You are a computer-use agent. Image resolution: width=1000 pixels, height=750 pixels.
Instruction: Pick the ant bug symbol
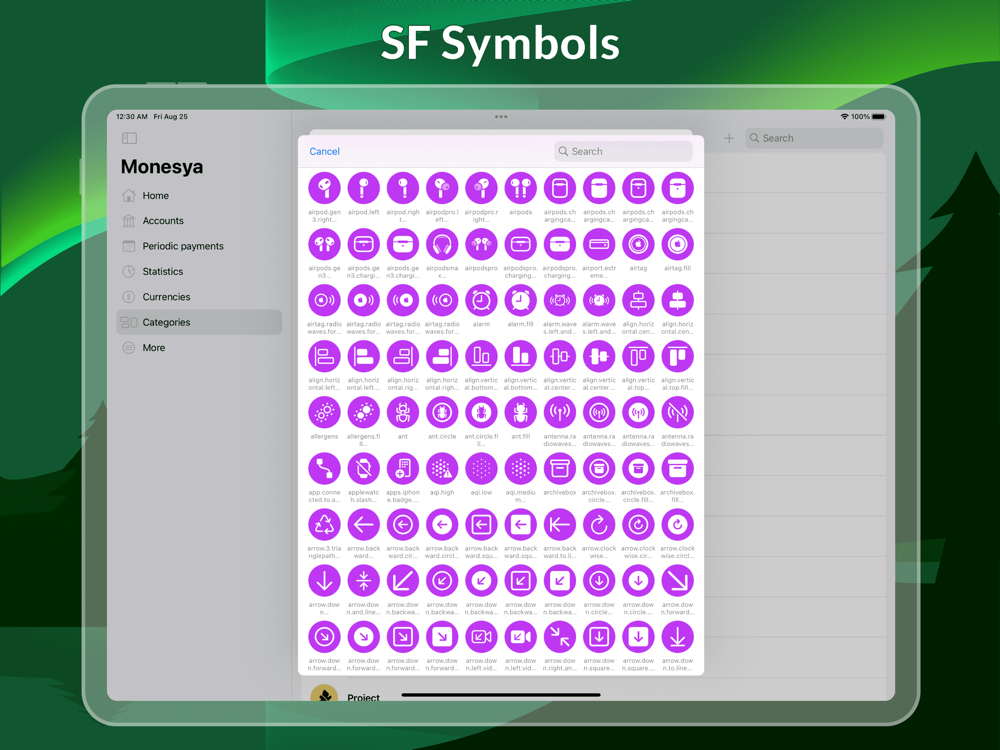point(403,413)
